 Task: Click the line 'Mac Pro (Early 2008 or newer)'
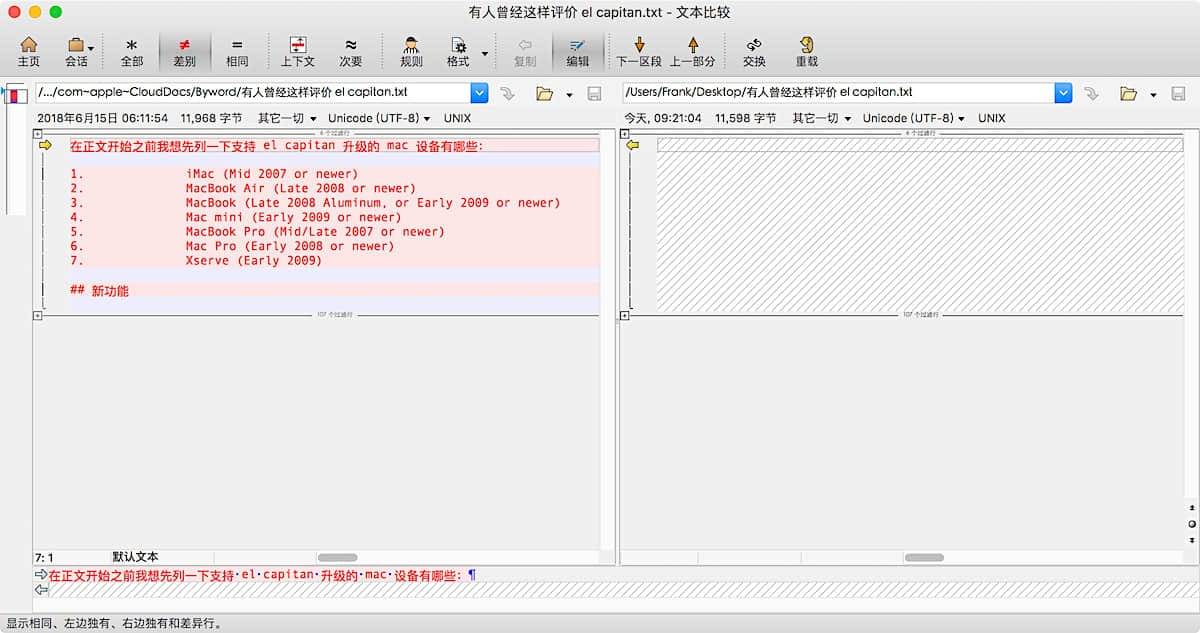point(290,246)
